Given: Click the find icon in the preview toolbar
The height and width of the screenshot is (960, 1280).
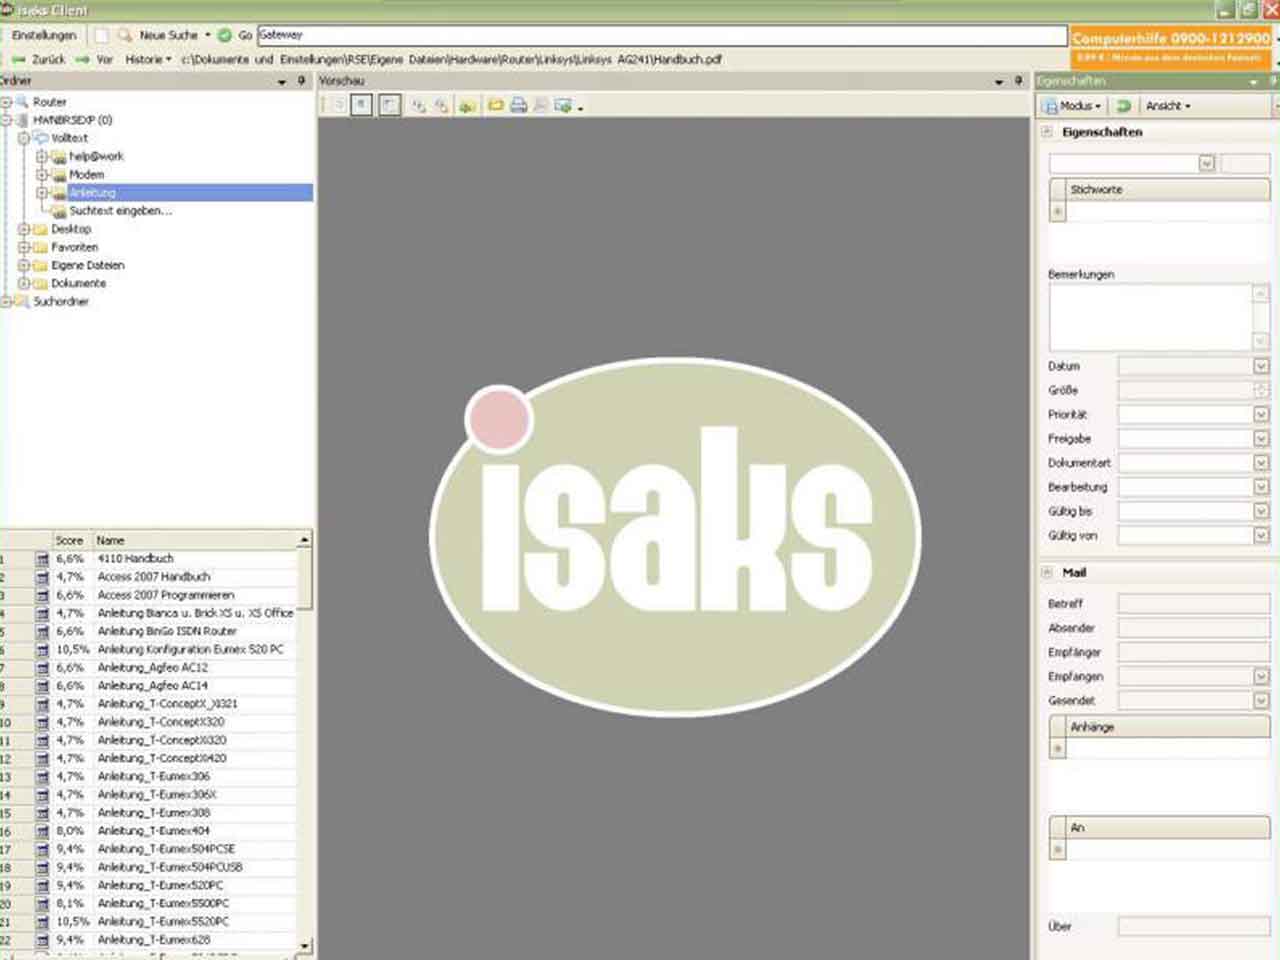Looking at the screenshot, I should (540, 105).
